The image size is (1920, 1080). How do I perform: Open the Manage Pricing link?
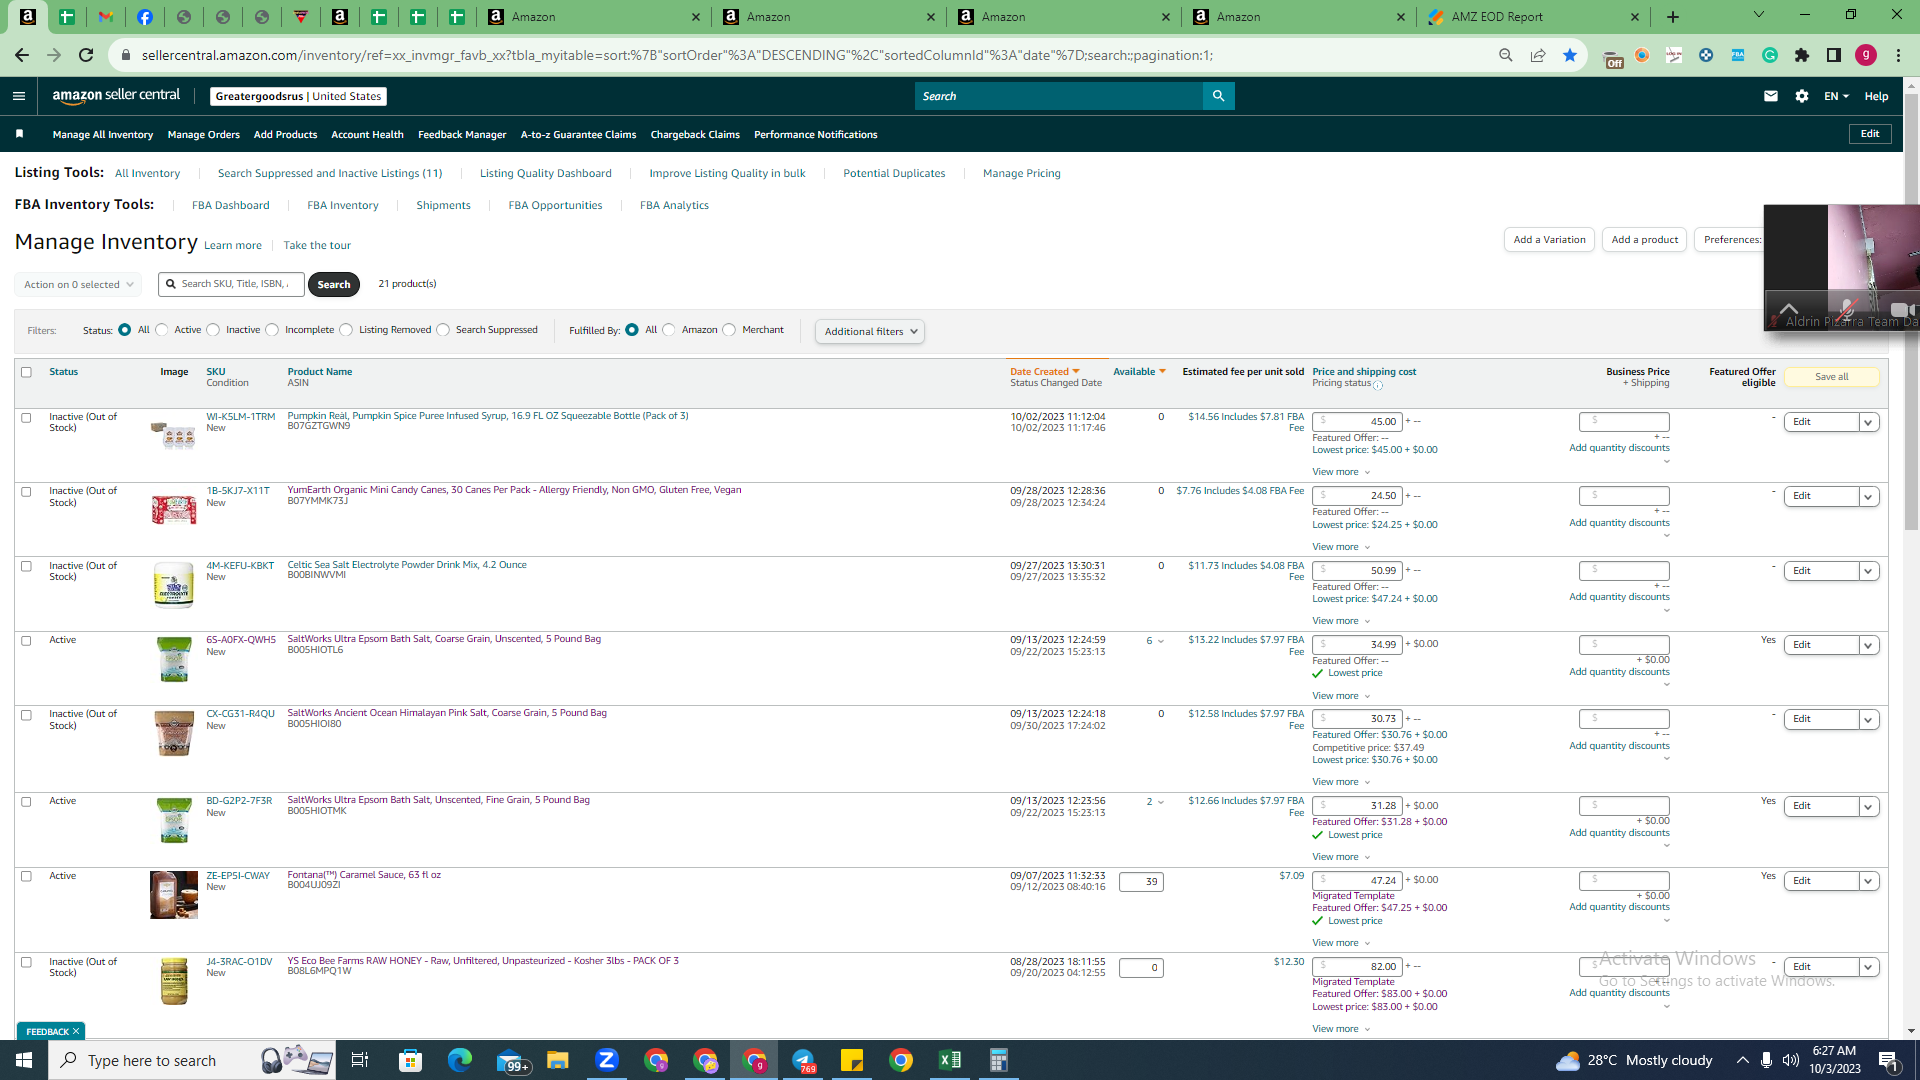(1022, 174)
